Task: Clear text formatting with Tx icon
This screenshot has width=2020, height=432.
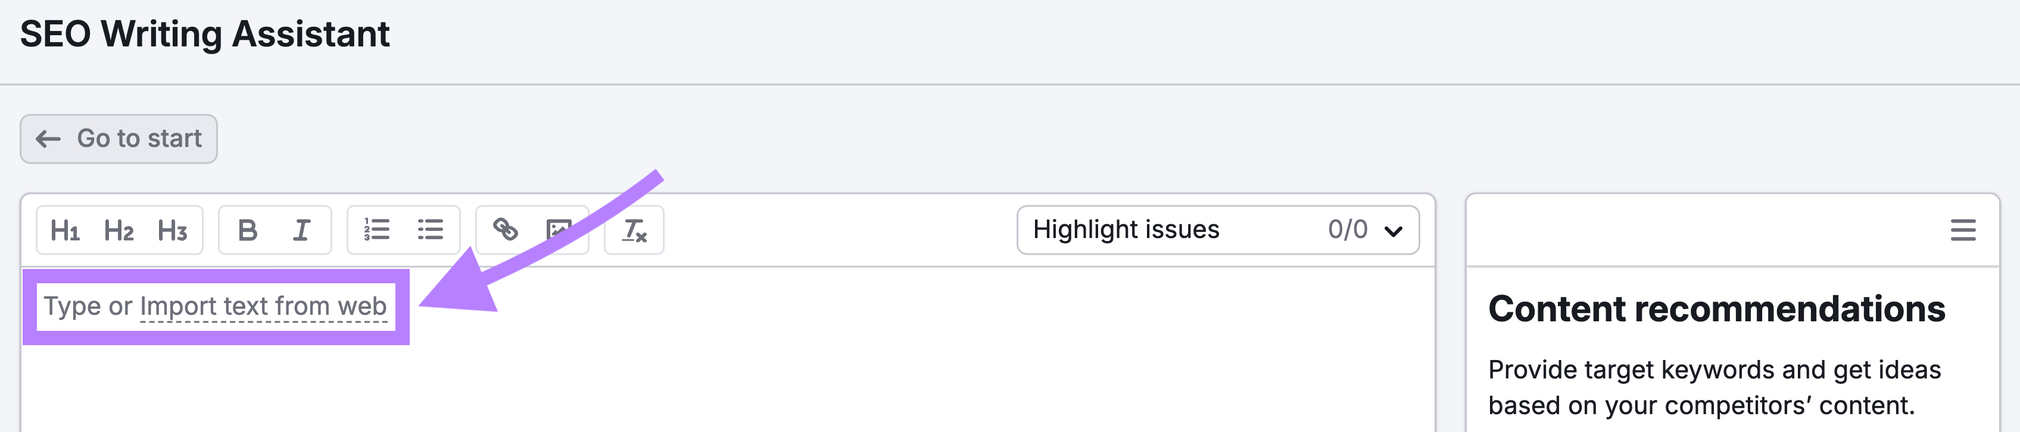Action: coord(634,231)
